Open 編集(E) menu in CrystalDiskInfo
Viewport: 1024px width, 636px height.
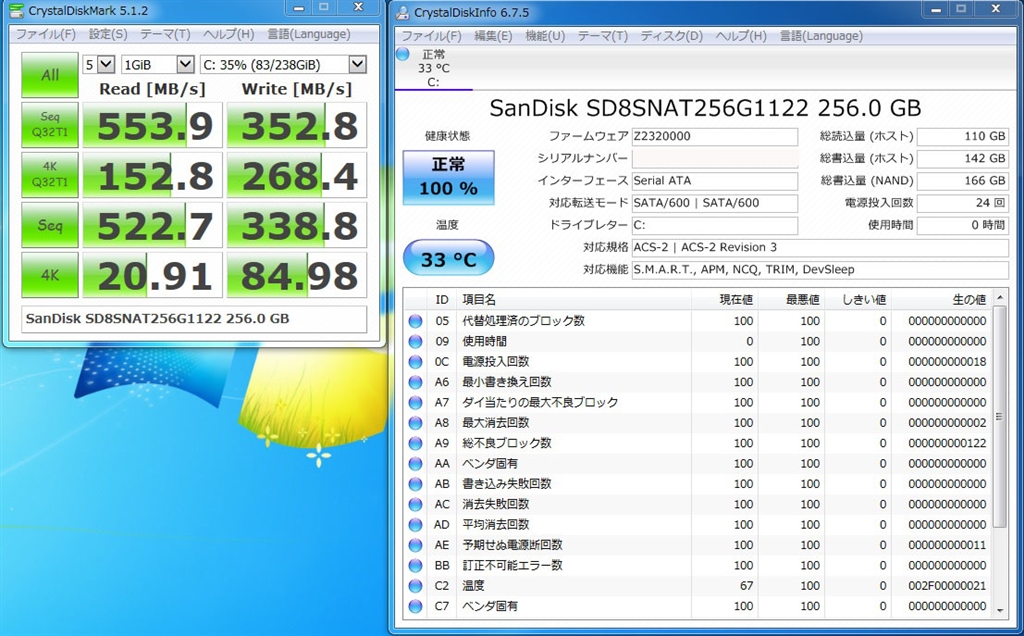tap(493, 36)
